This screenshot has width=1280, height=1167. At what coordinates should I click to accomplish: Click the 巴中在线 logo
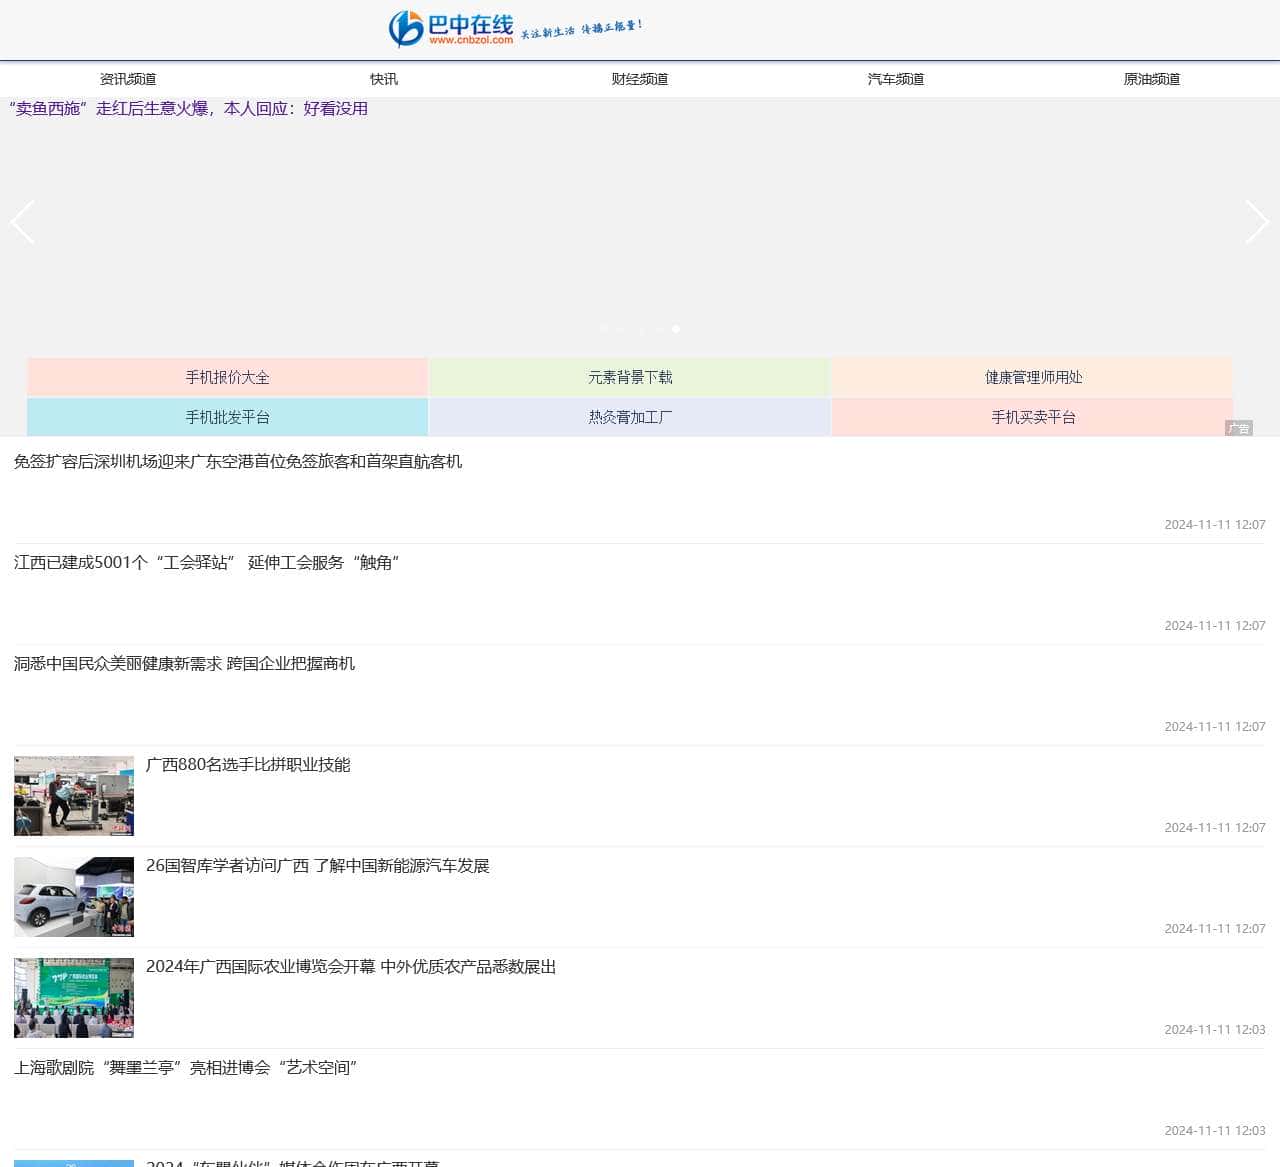click(516, 29)
